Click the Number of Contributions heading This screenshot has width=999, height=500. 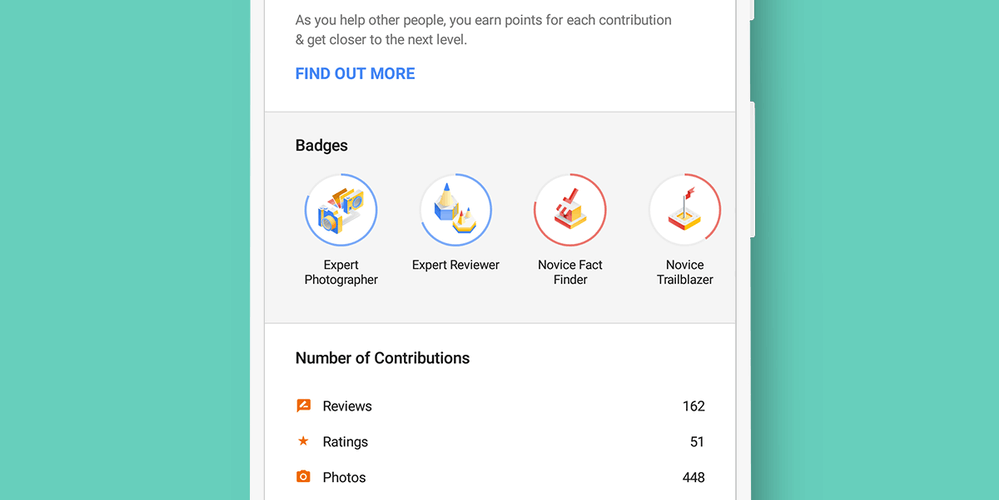(382, 358)
